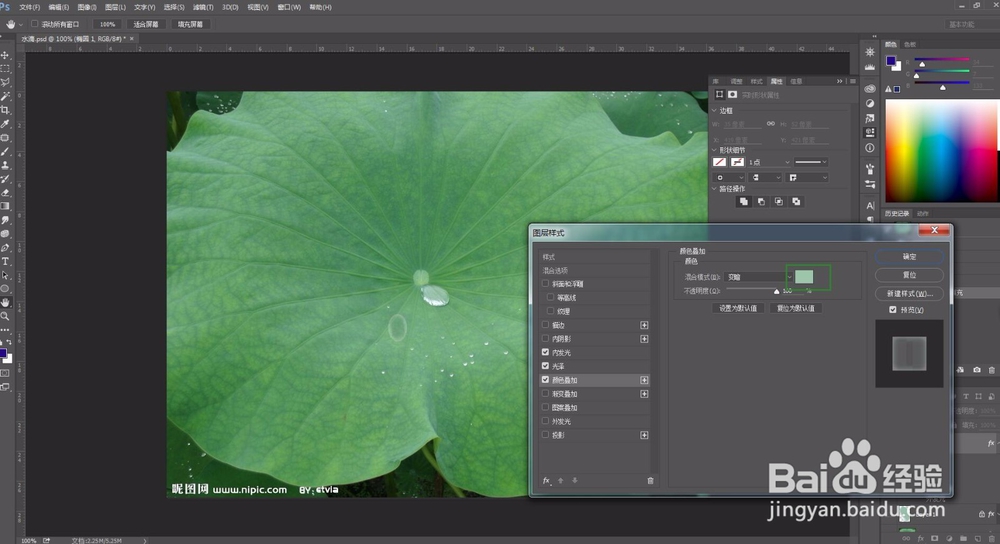Image resolution: width=1000 pixels, height=544 pixels.
Task: Select the Magic Wand tool
Action: click(x=5, y=96)
